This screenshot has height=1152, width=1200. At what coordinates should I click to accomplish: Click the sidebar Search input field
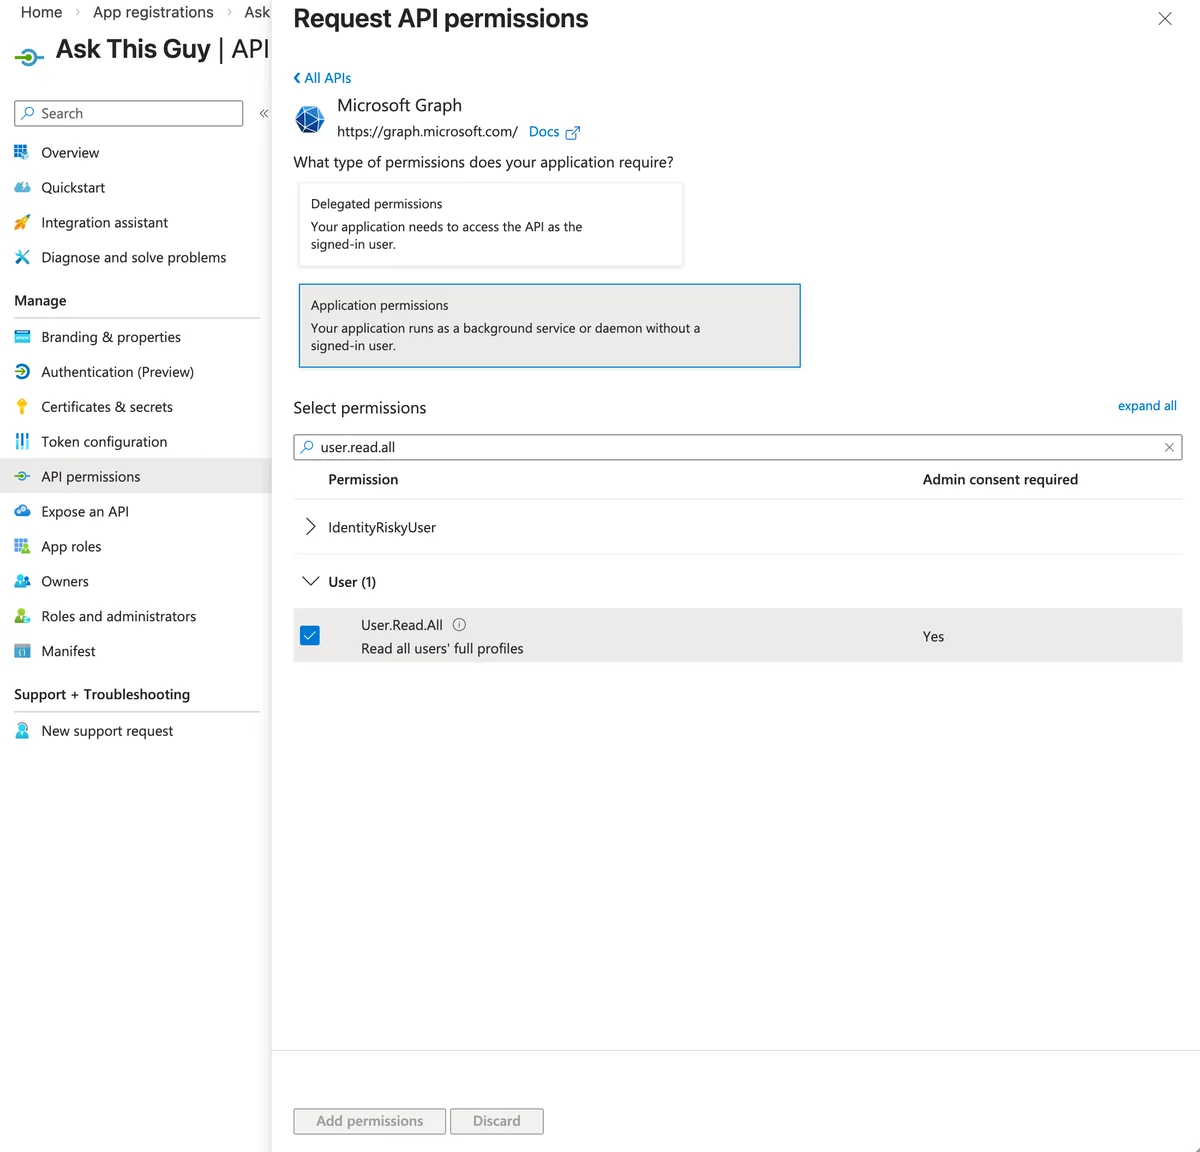(x=129, y=113)
